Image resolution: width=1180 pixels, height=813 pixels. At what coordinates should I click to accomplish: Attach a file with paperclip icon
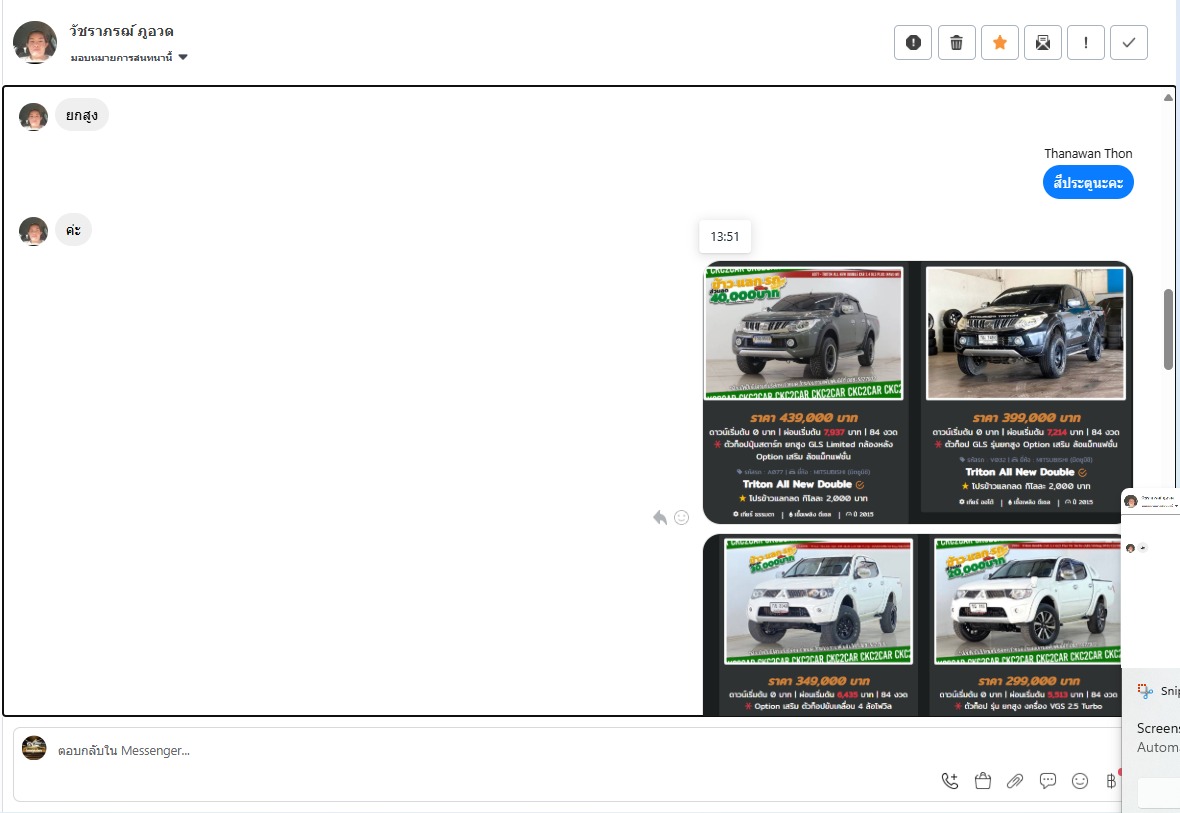[x=1015, y=781]
